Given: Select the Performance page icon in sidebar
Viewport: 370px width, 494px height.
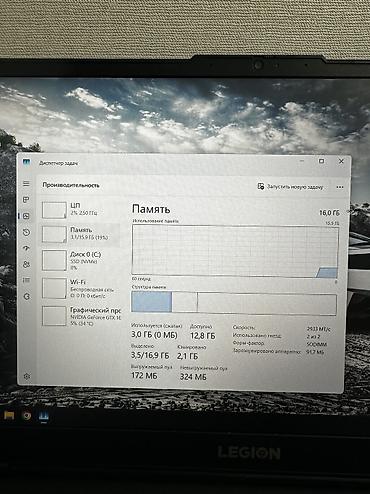Looking at the screenshot, I should [26, 216].
